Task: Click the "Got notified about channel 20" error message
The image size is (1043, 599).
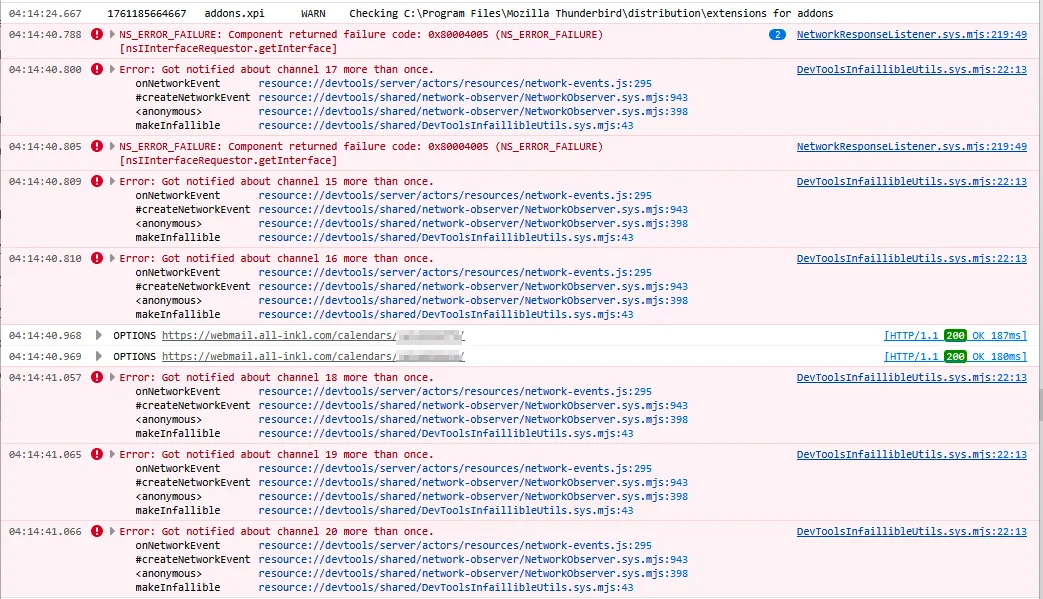Action: pyautogui.click(x=276, y=531)
